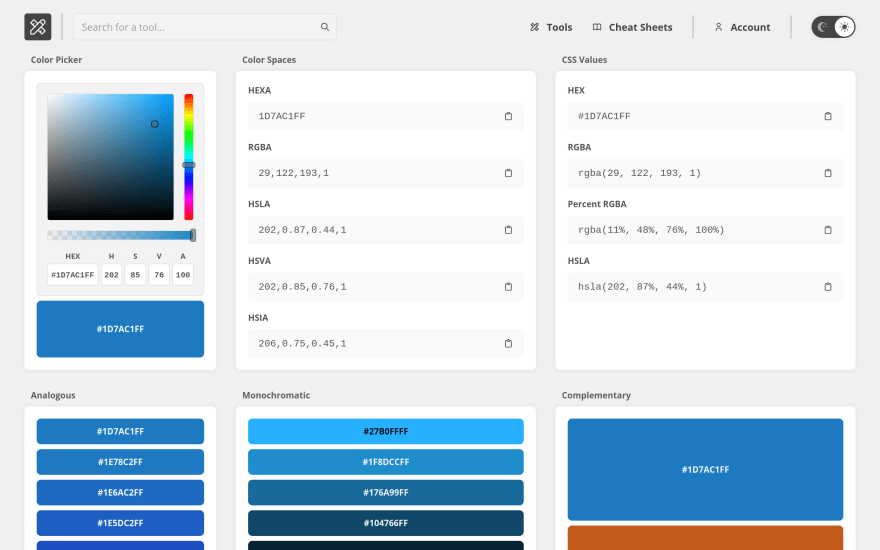The height and width of the screenshot is (550, 880).
Task: Open the Cheat Sheets menu
Action: (x=632, y=27)
